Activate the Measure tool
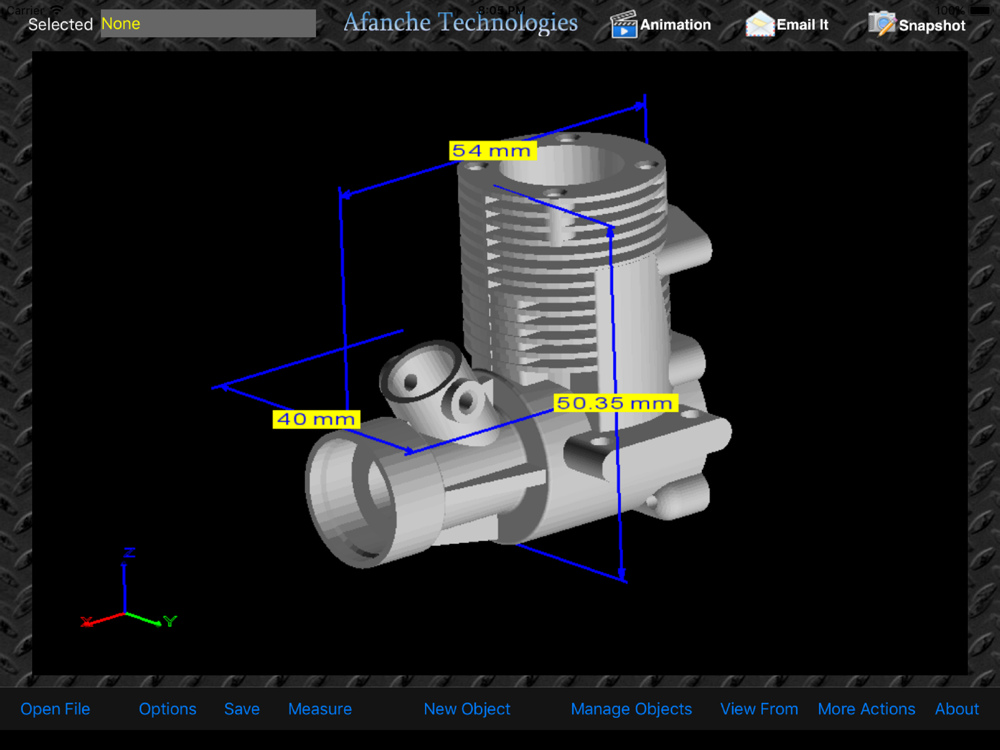1000x750 pixels. (320, 709)
